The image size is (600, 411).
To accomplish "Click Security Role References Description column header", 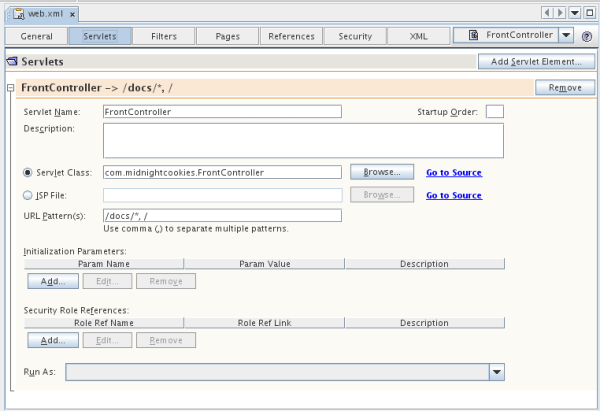I will click(425, 323).
